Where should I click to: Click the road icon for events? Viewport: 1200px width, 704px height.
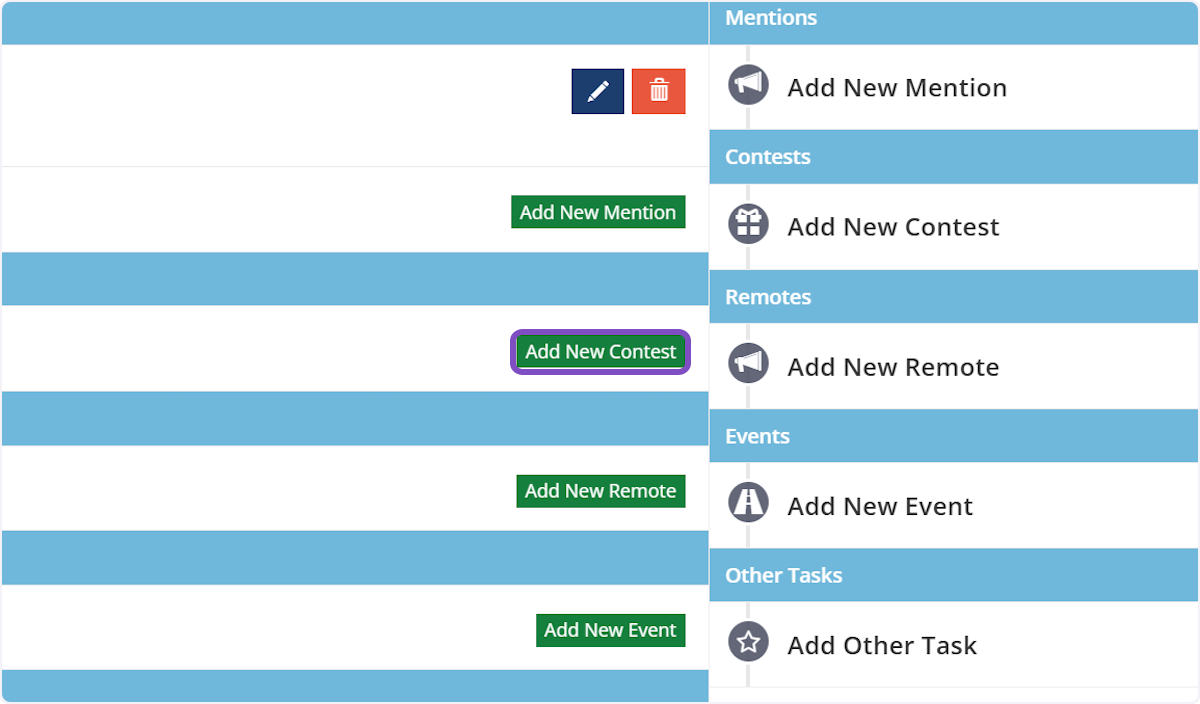(x=748, y=504)
